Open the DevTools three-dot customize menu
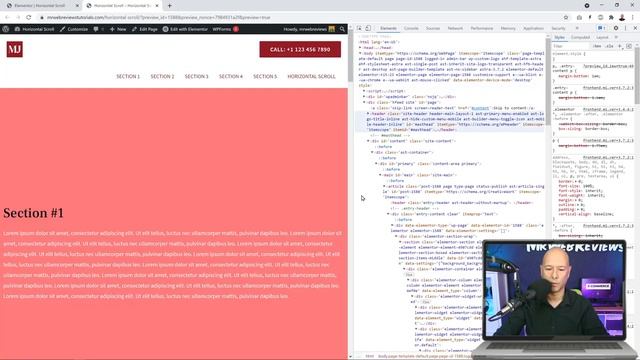 pyautogui.click(x=625, y=28)
